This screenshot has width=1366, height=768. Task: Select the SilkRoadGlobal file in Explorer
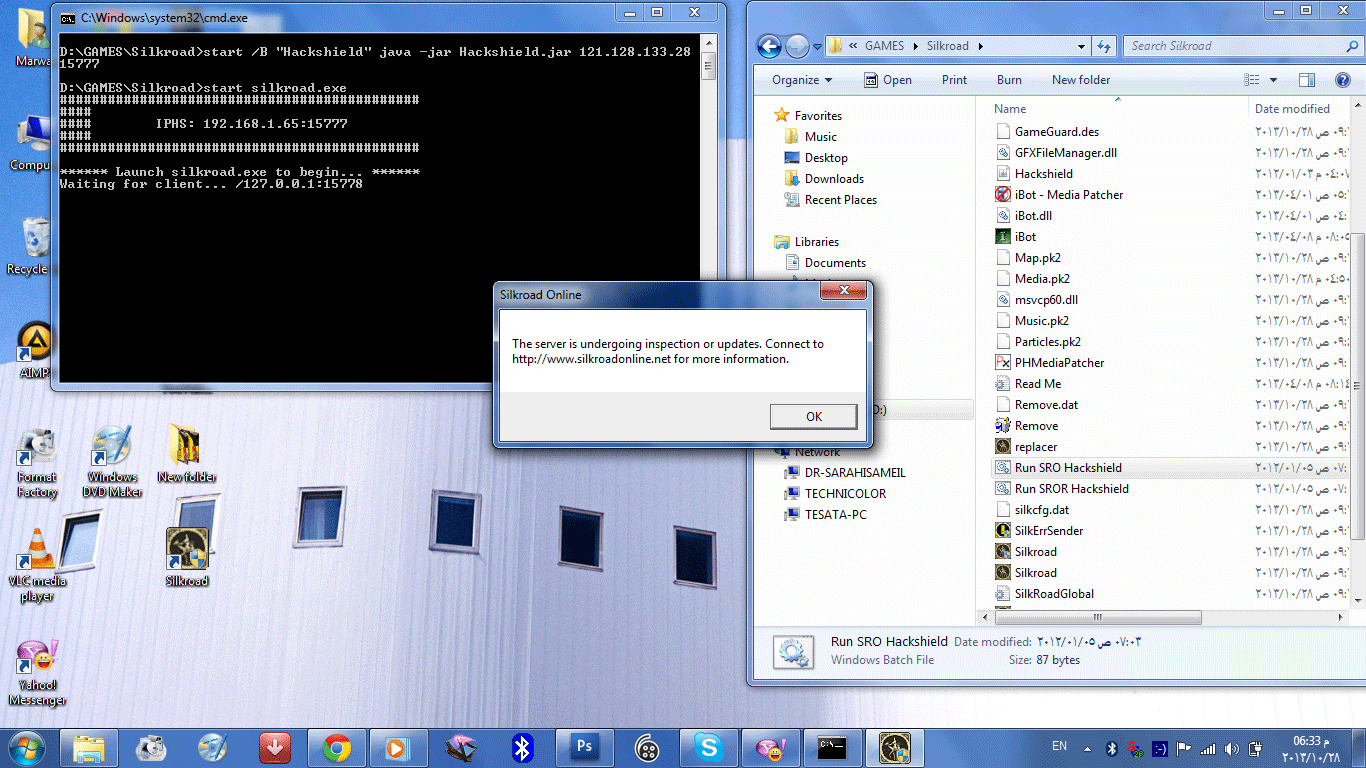click(1045, 593)
